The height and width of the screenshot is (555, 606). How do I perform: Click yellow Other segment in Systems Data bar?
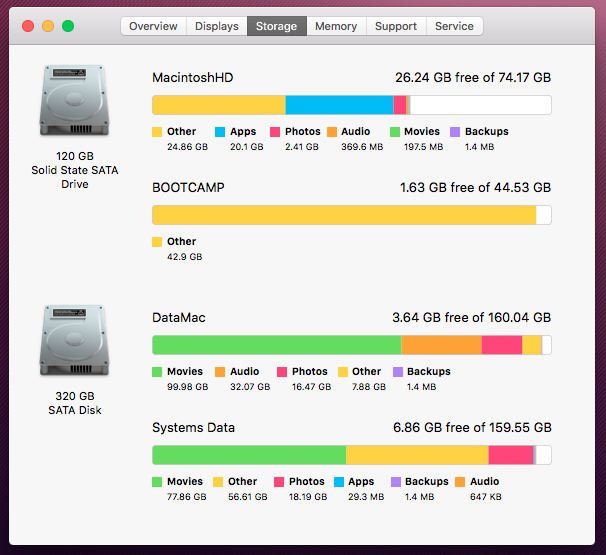pos(417,455)
